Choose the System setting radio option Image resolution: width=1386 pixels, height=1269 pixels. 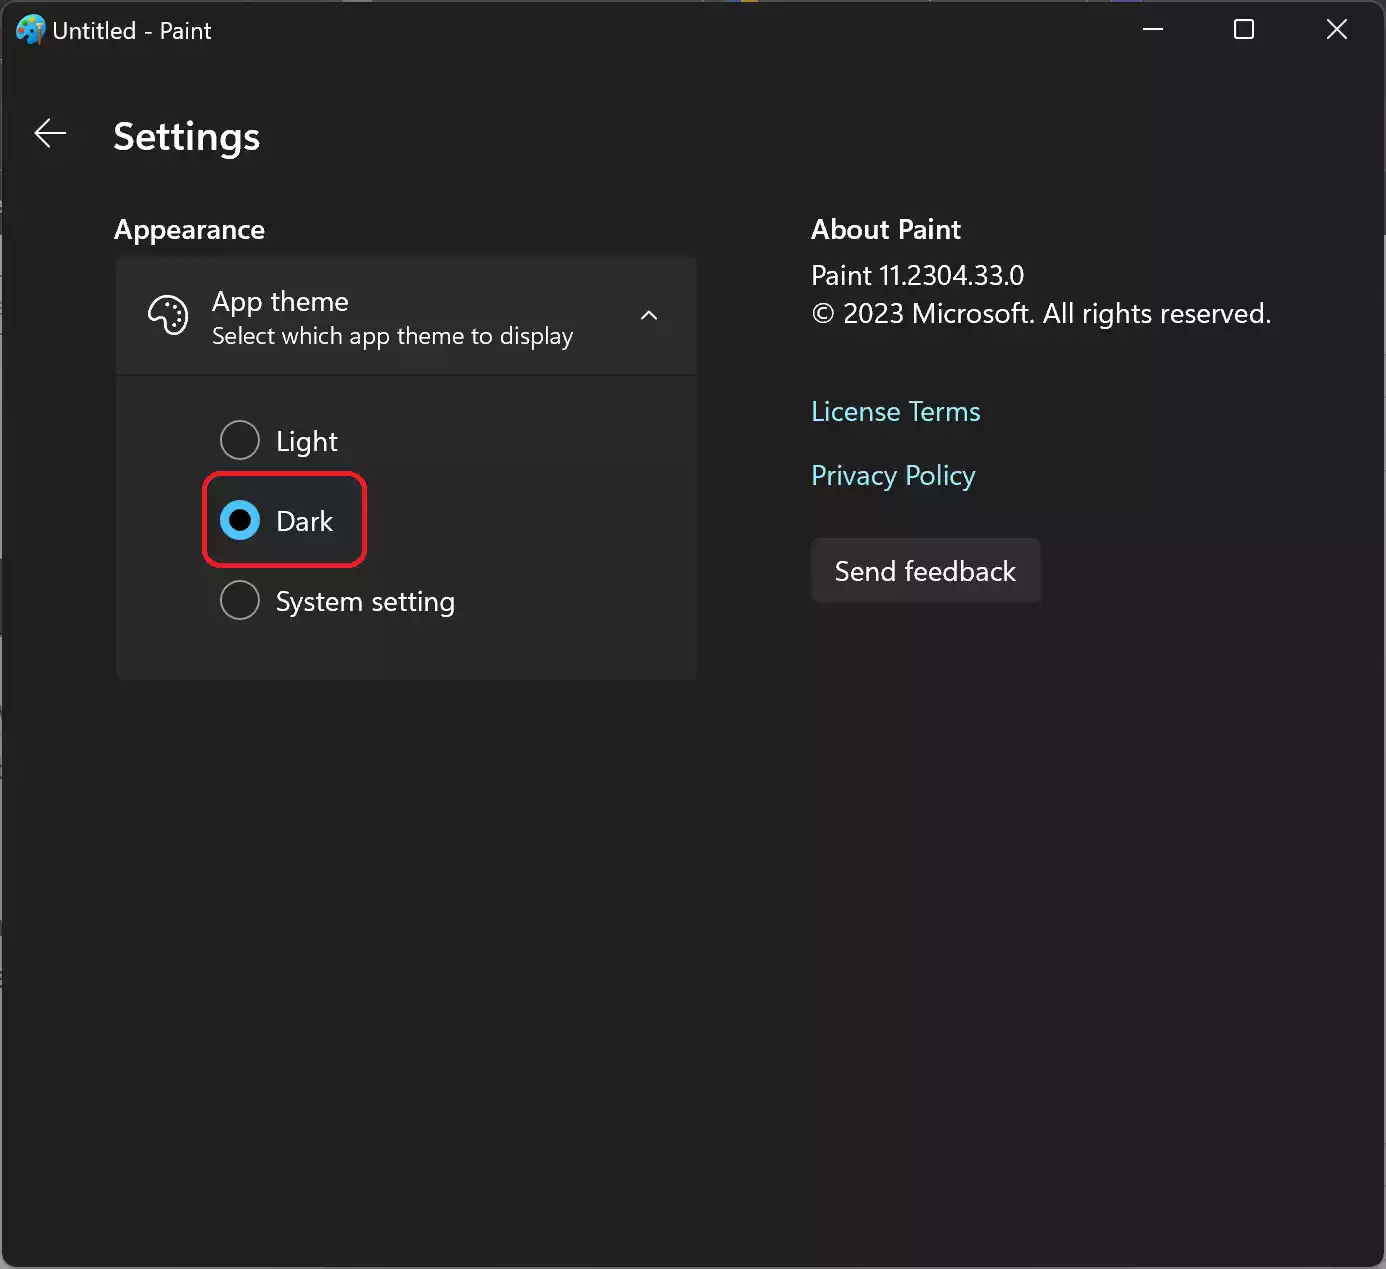[240, 600]
